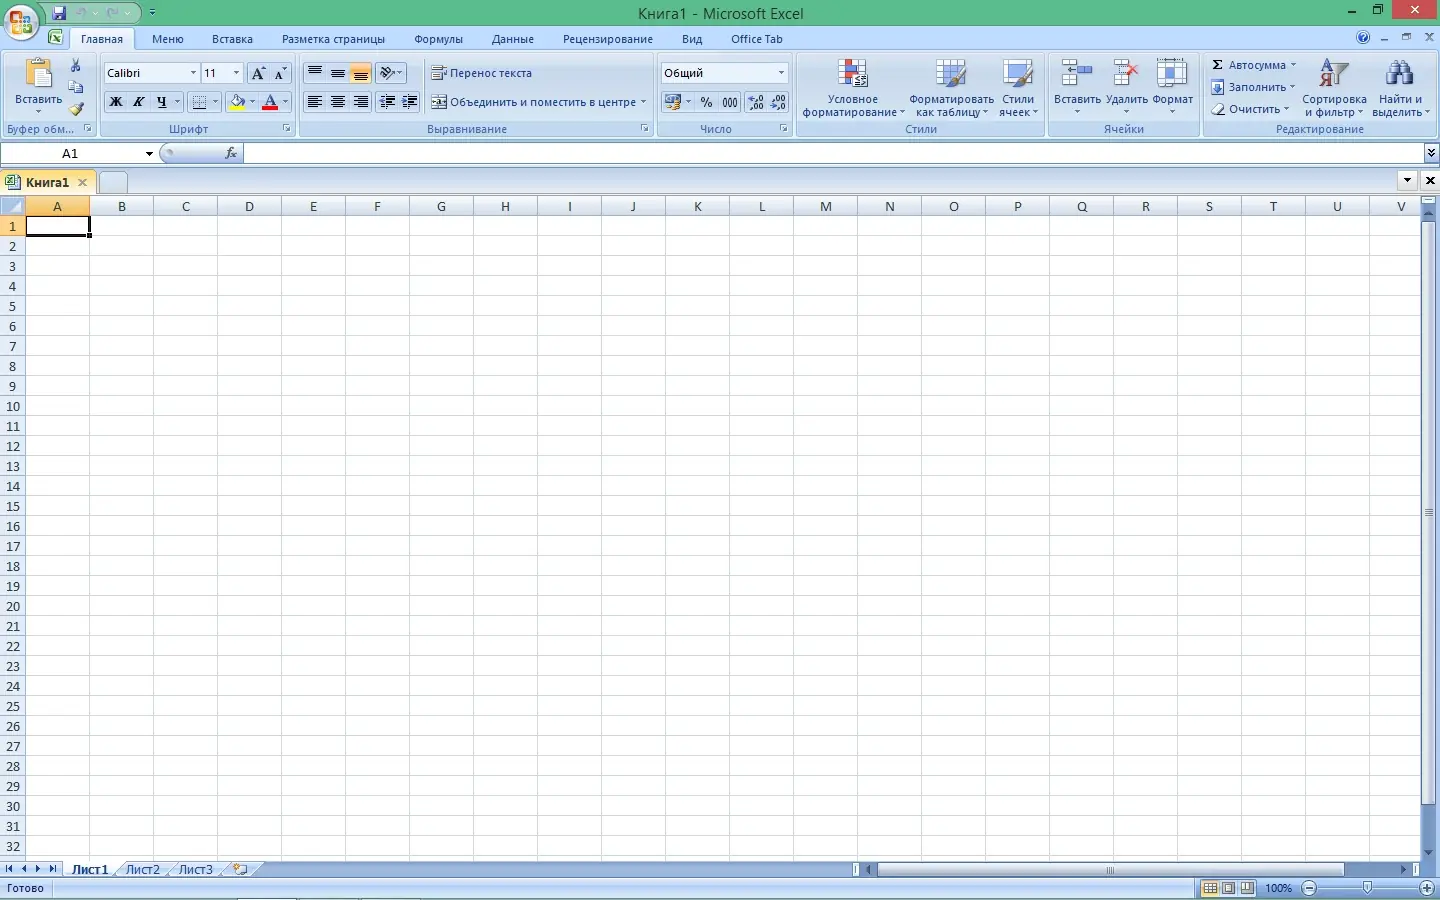Viewport: 1440px width, 900px height.
Task: Open Сортировка и фильтр menu
Action: point(1334,88)
